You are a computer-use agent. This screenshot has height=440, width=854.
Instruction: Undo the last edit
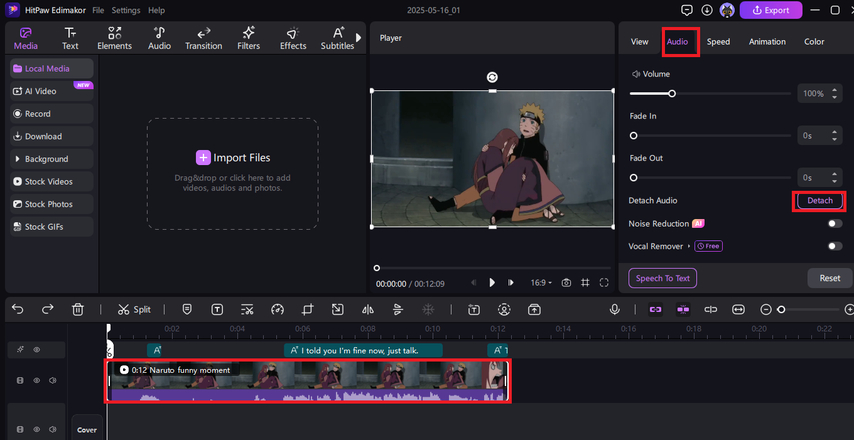(x=18, y=310)
